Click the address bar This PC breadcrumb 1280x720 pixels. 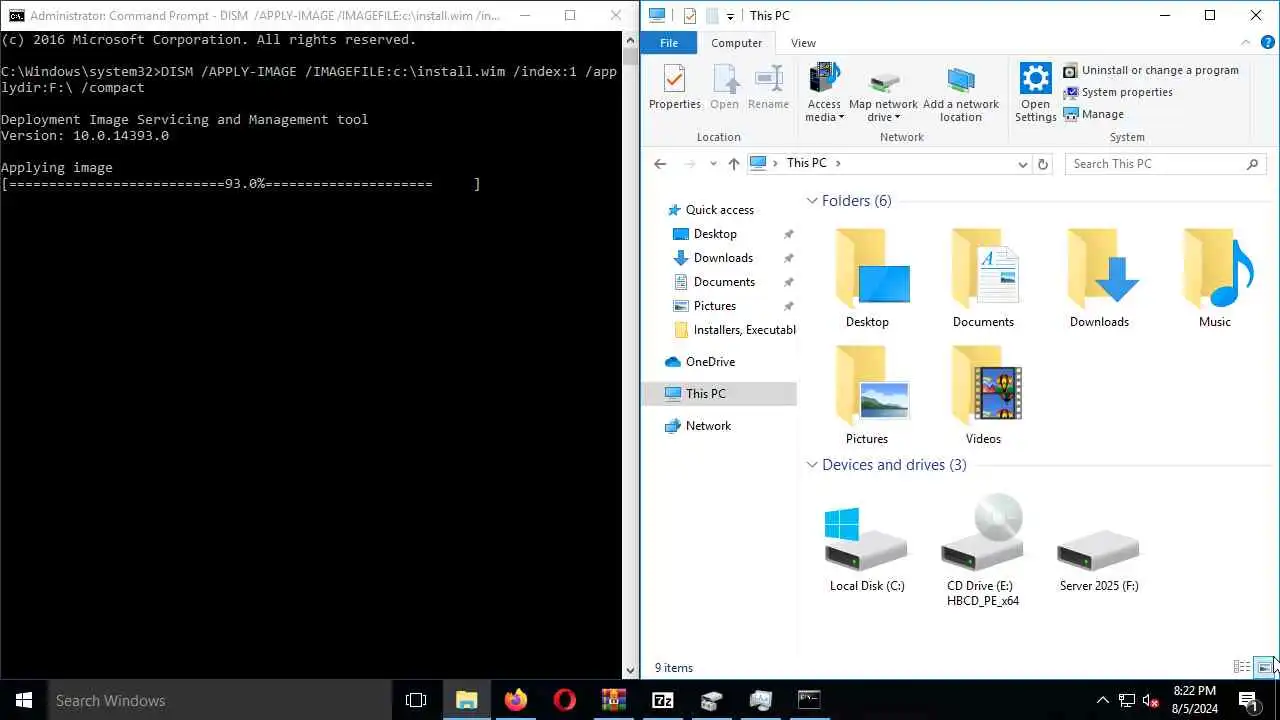click(807, 163)
